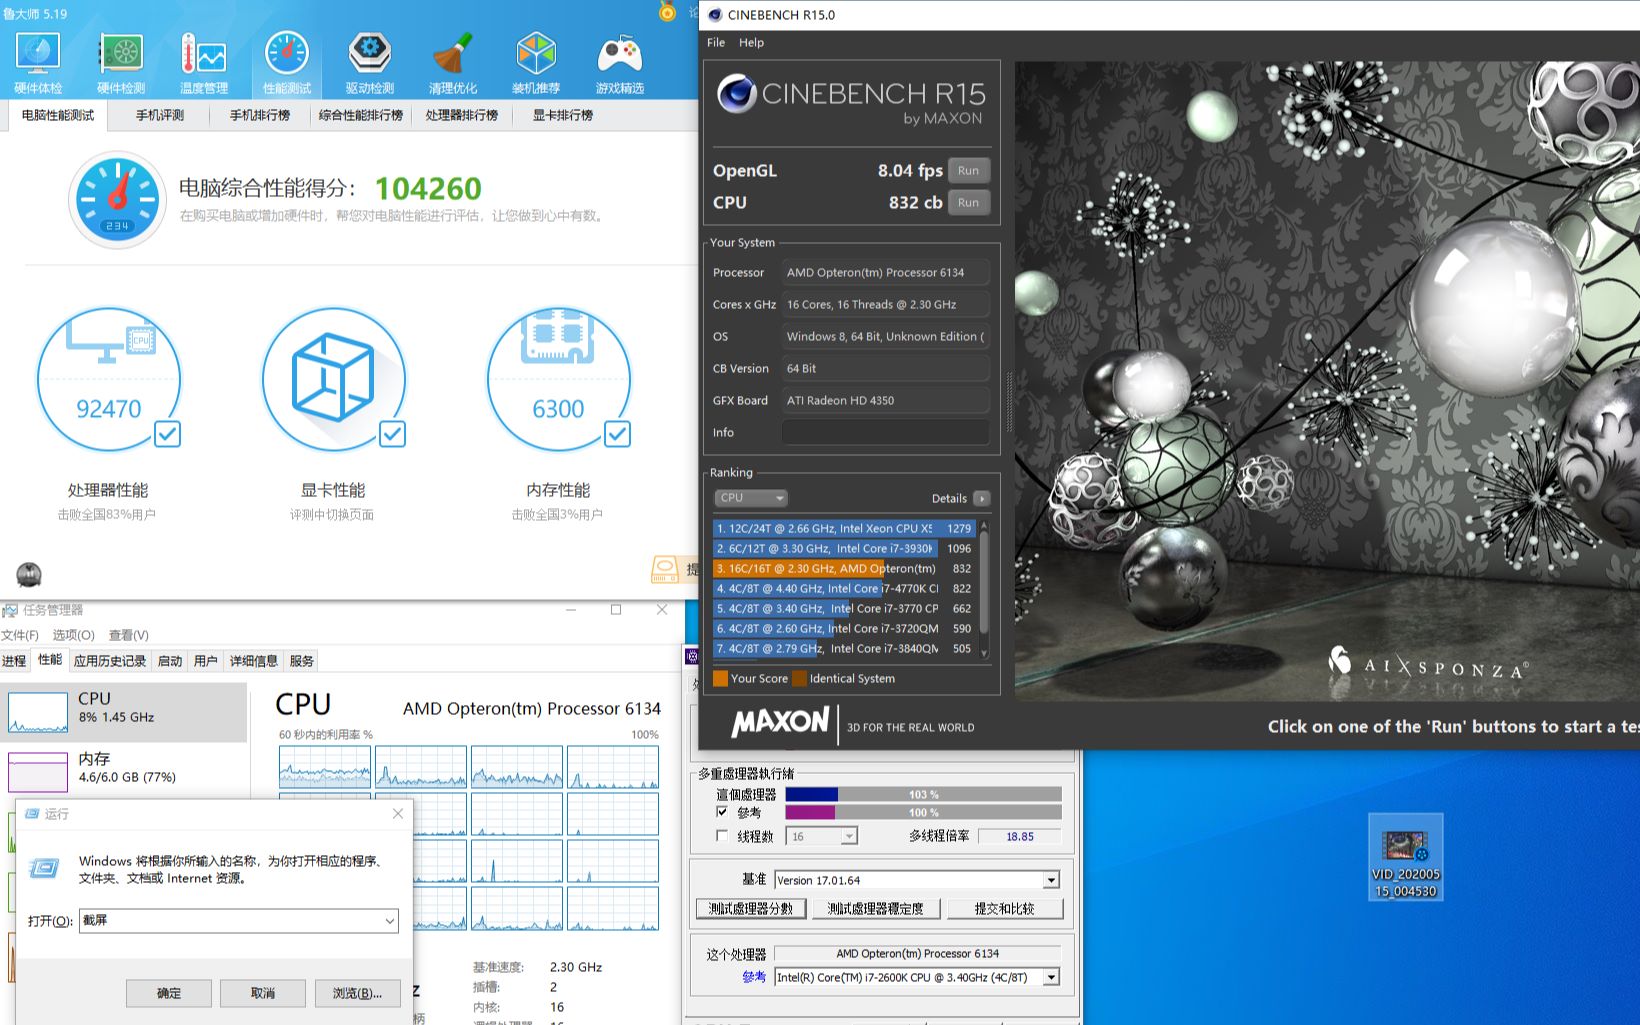Click the overall score speedometer gauge icon
Viewport: 1640px width, 1025px height.
(118, 199)
